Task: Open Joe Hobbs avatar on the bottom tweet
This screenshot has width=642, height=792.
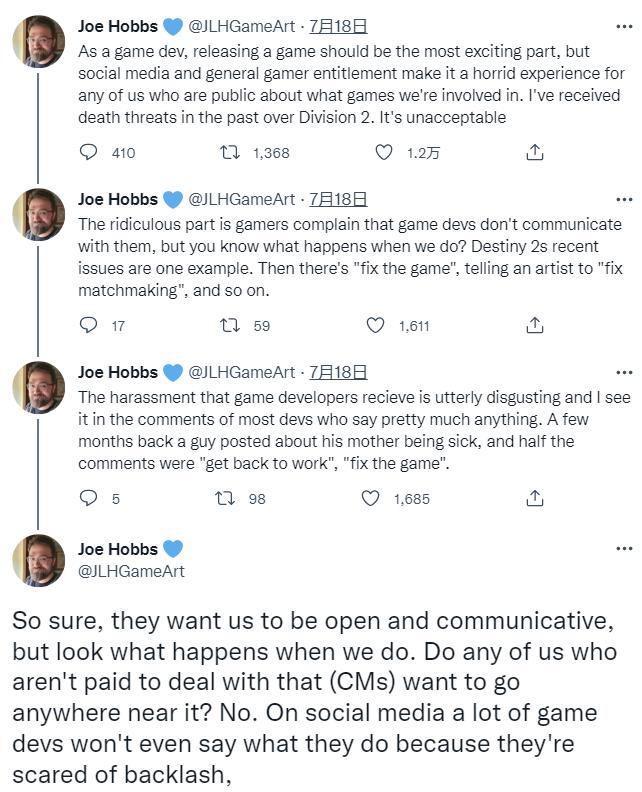Action: pyautogui.click(x=39, y=560)
